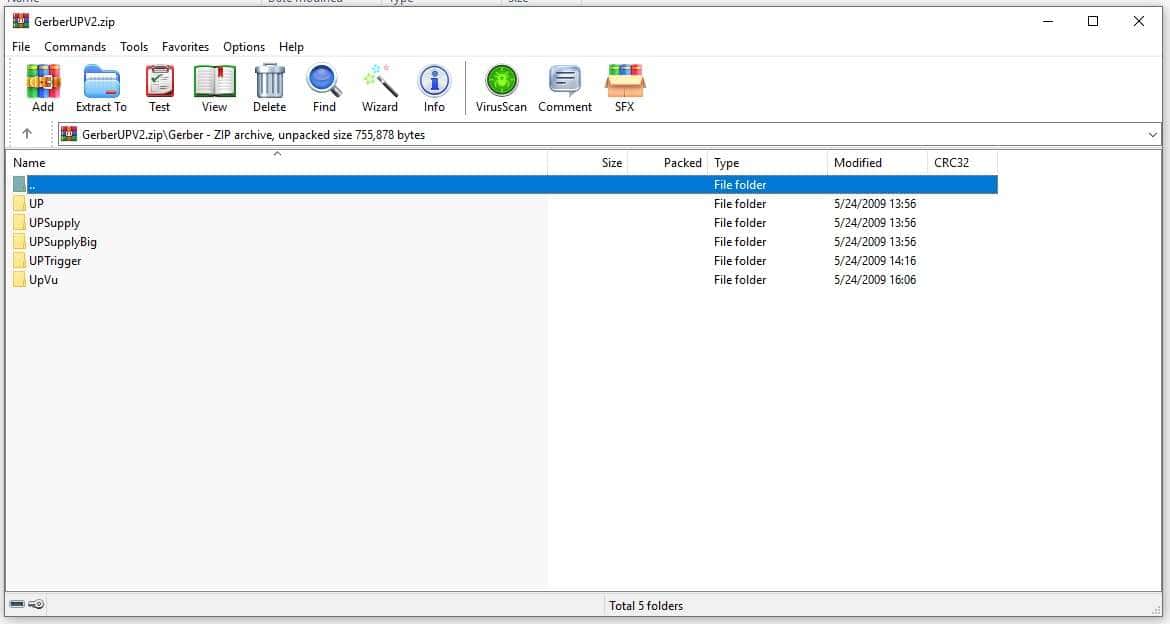Click the File folder type of UpVu row
Screen dimensions: 1170x624
tap(740, 280)
